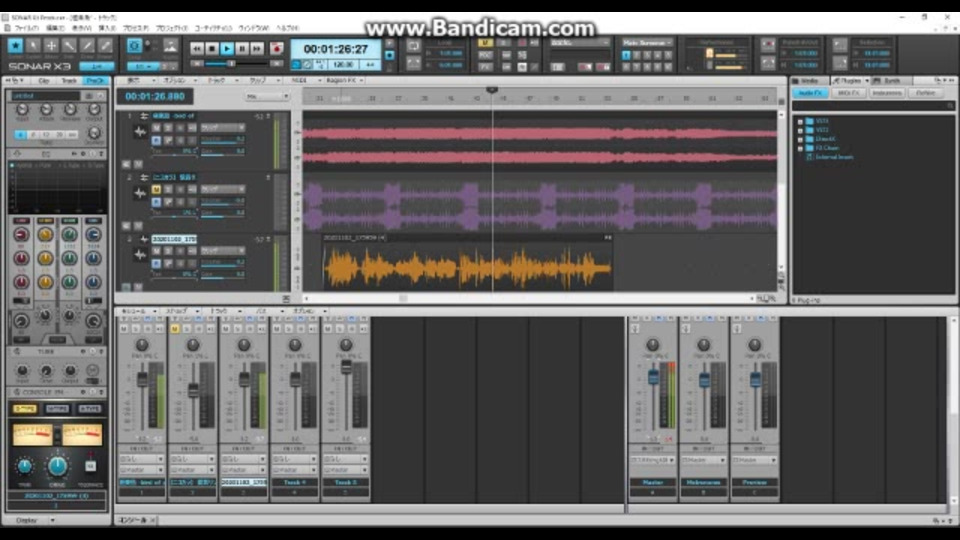Open track 1 clips edit filter dropdown

[223, 127]
